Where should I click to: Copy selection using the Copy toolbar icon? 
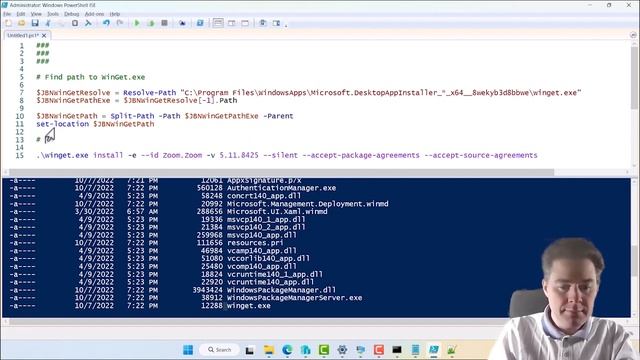coord(62,23)
